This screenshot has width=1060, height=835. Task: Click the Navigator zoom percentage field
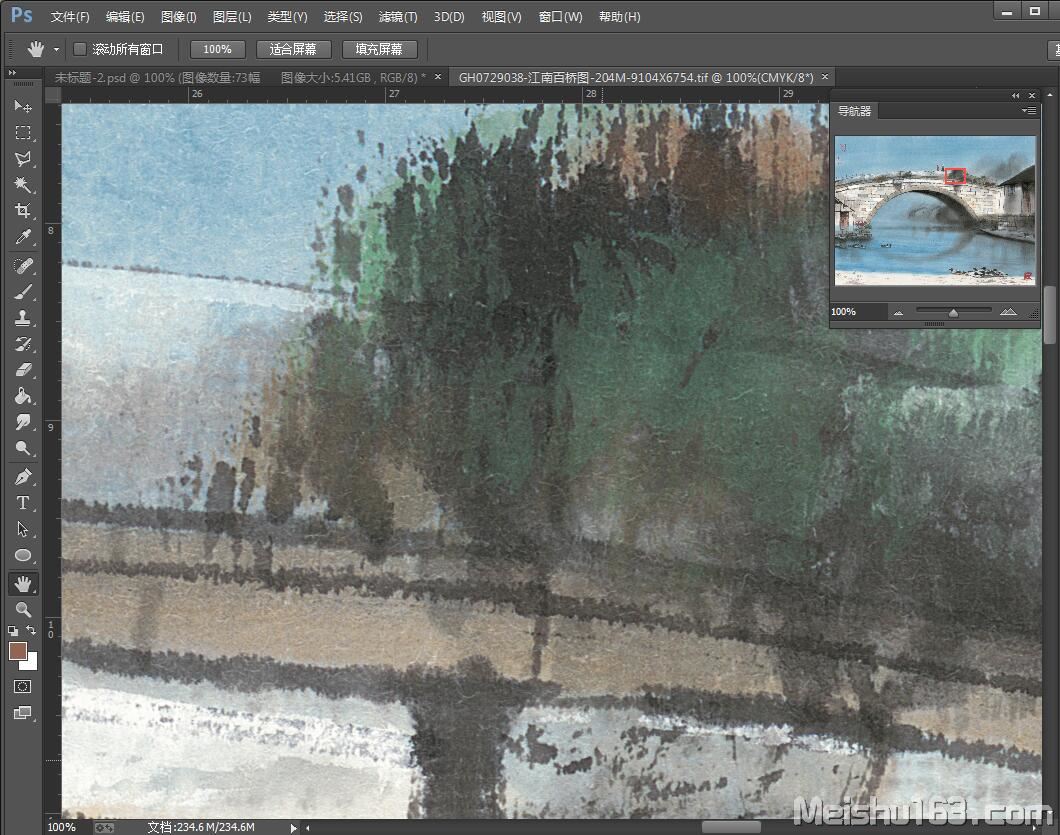tap(859, 312)
